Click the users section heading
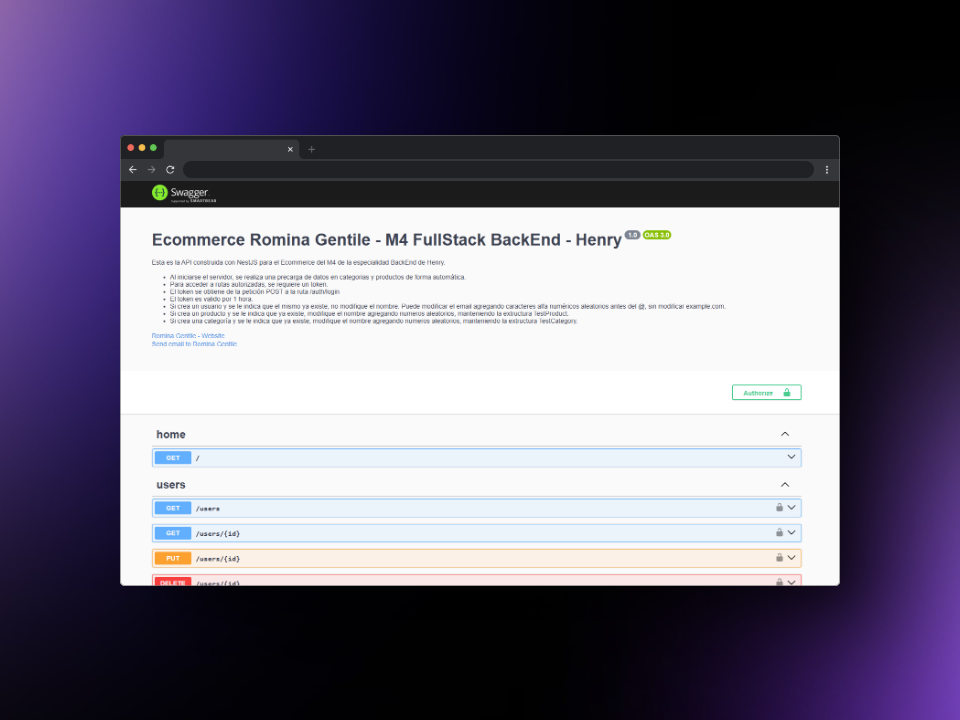The height and width of the screenshot is (720, 960). [x=171, y=485]
